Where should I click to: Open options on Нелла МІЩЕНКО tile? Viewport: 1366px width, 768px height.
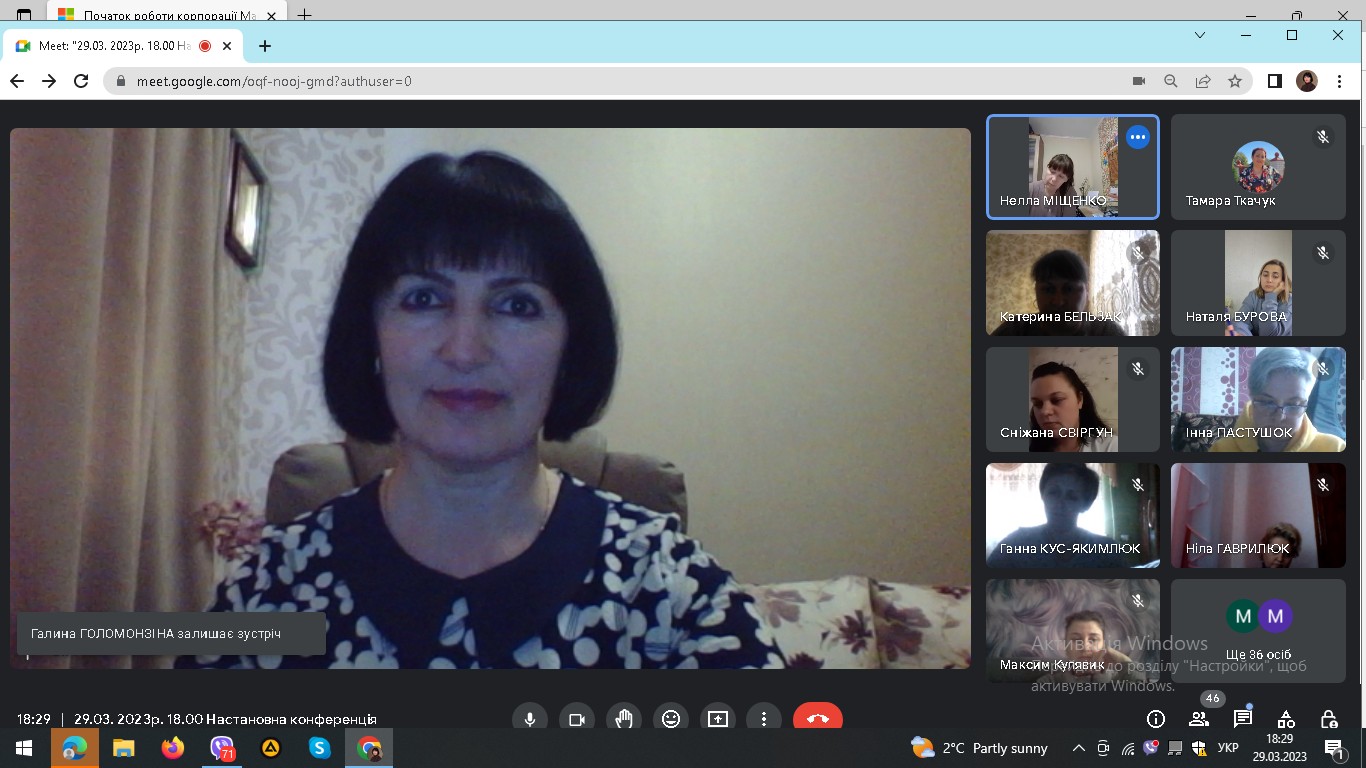point(1138,137)
